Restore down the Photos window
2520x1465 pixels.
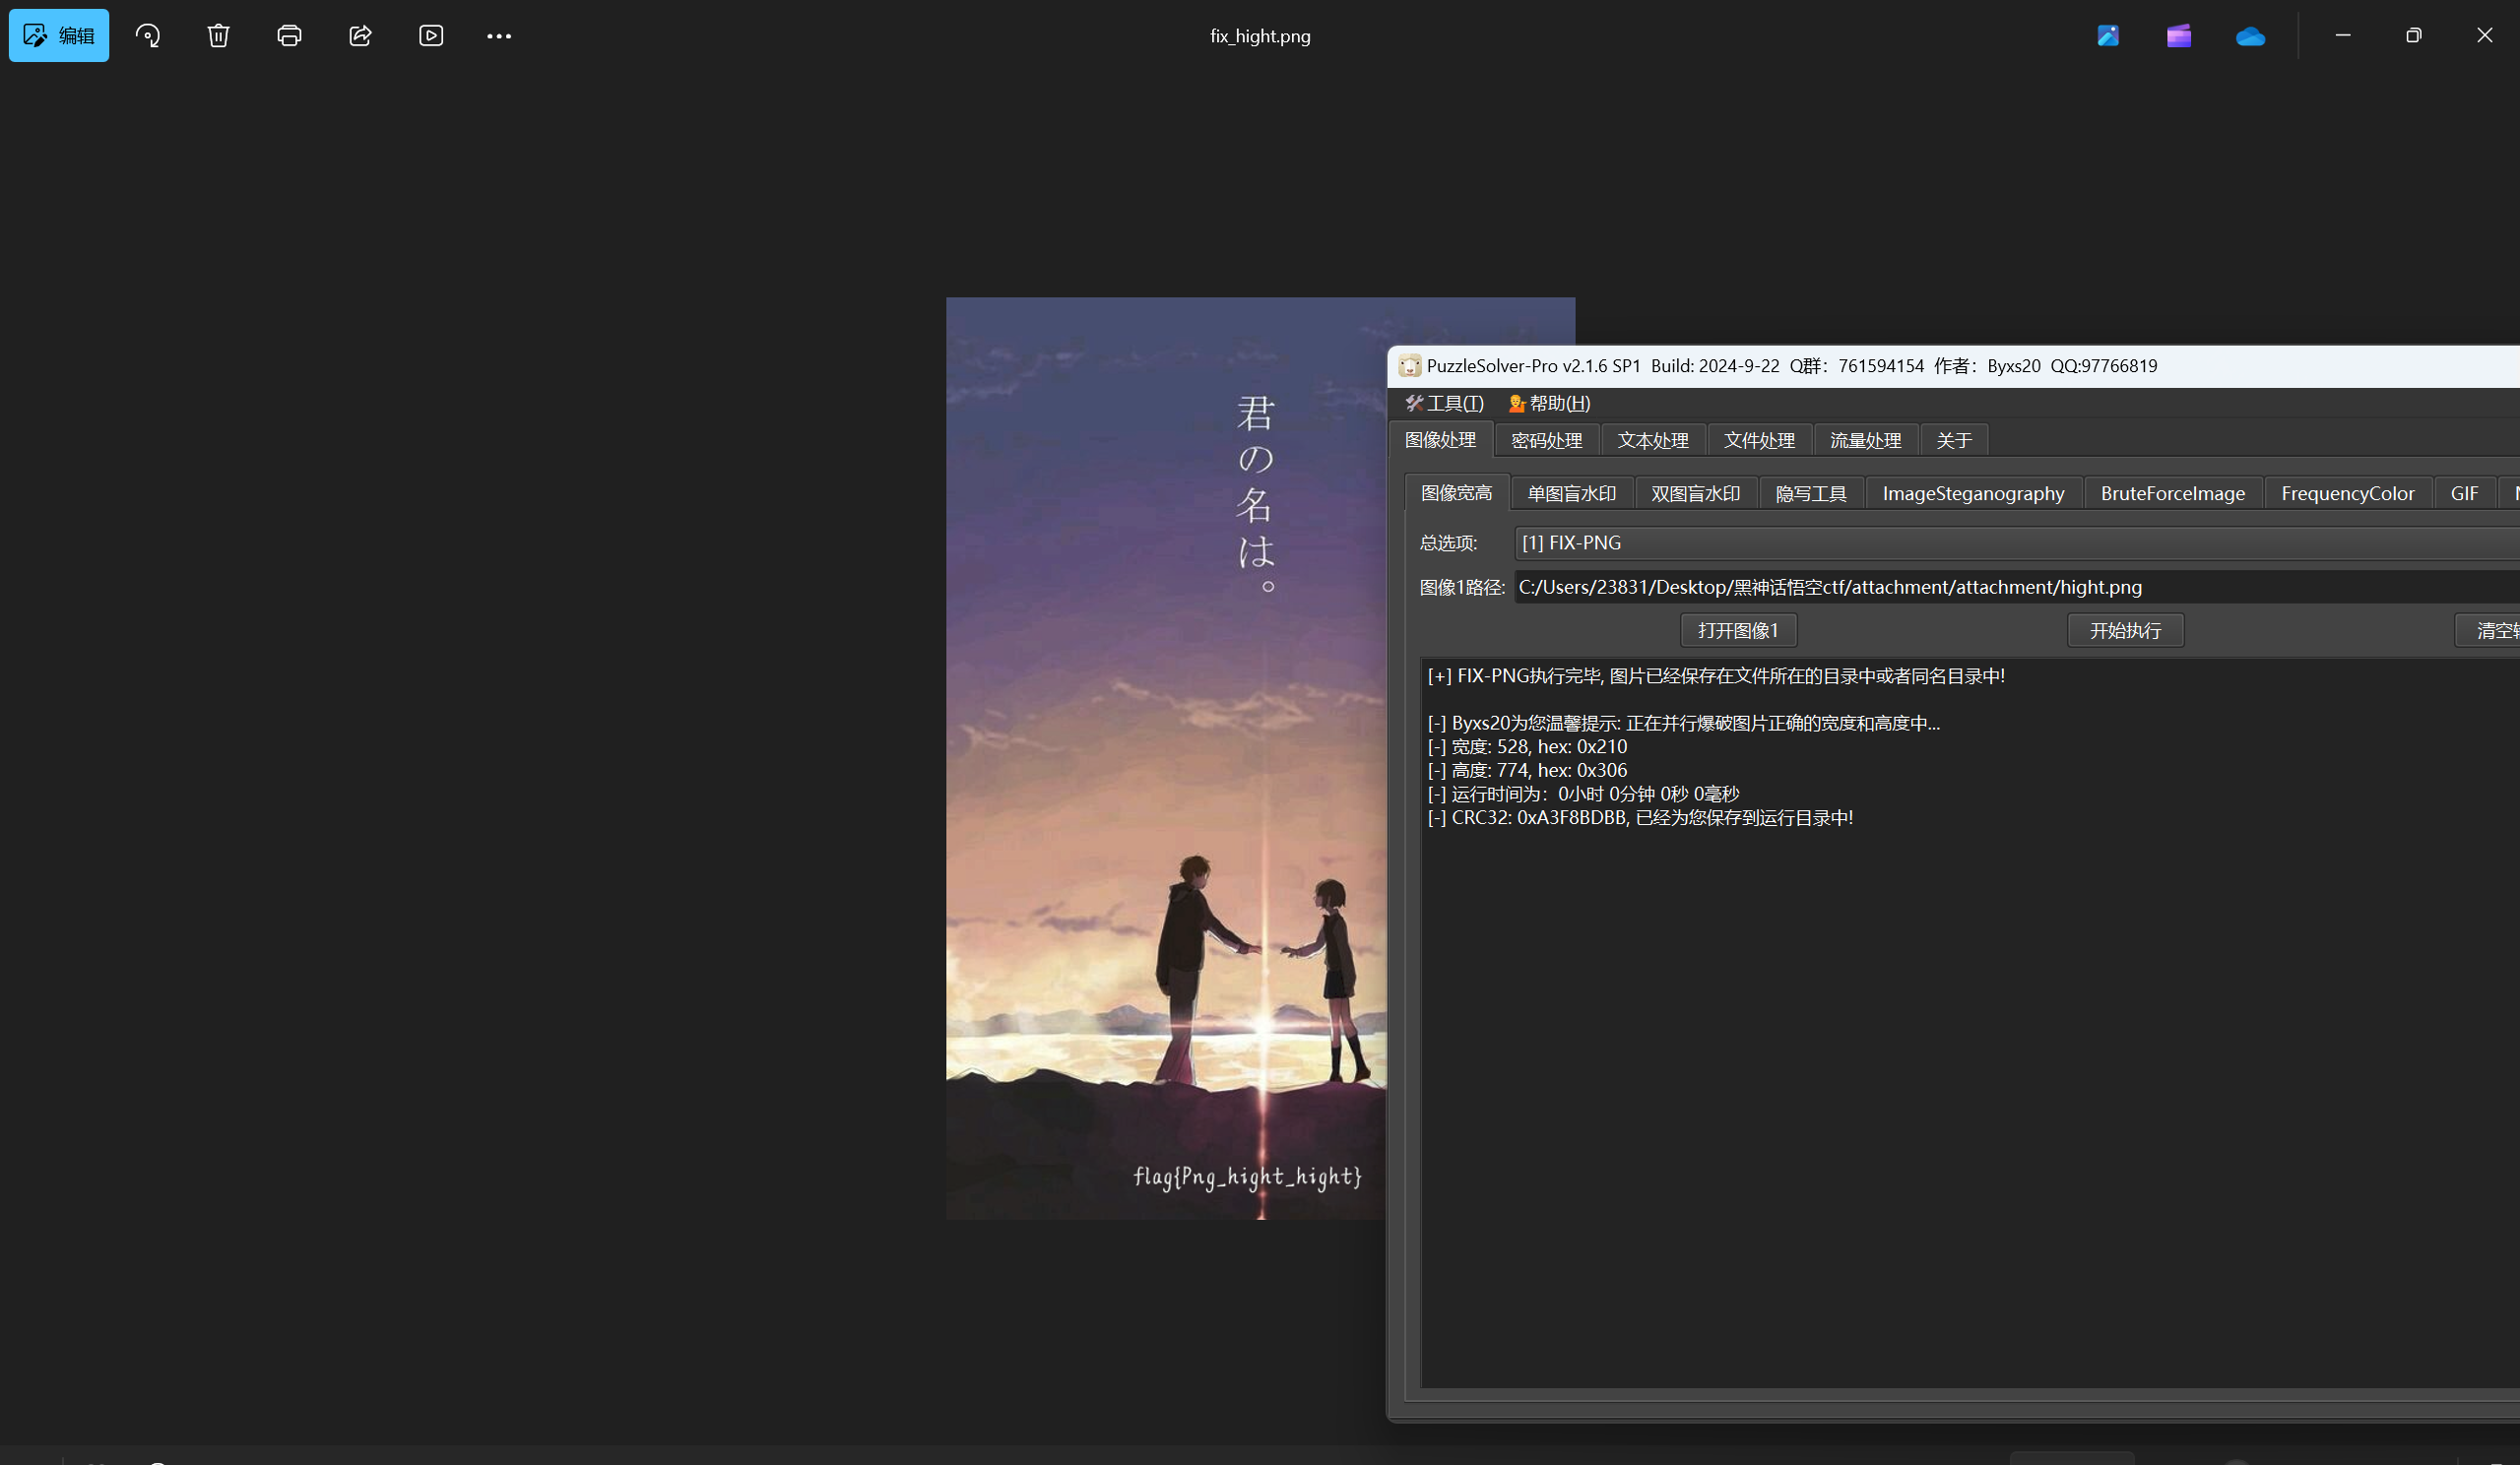point(2414,35)
